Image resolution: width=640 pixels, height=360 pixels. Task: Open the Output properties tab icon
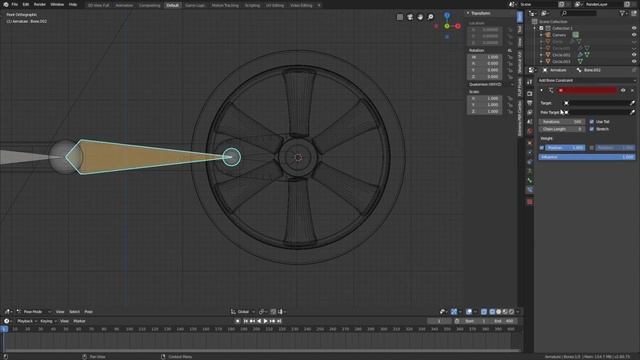529,103
